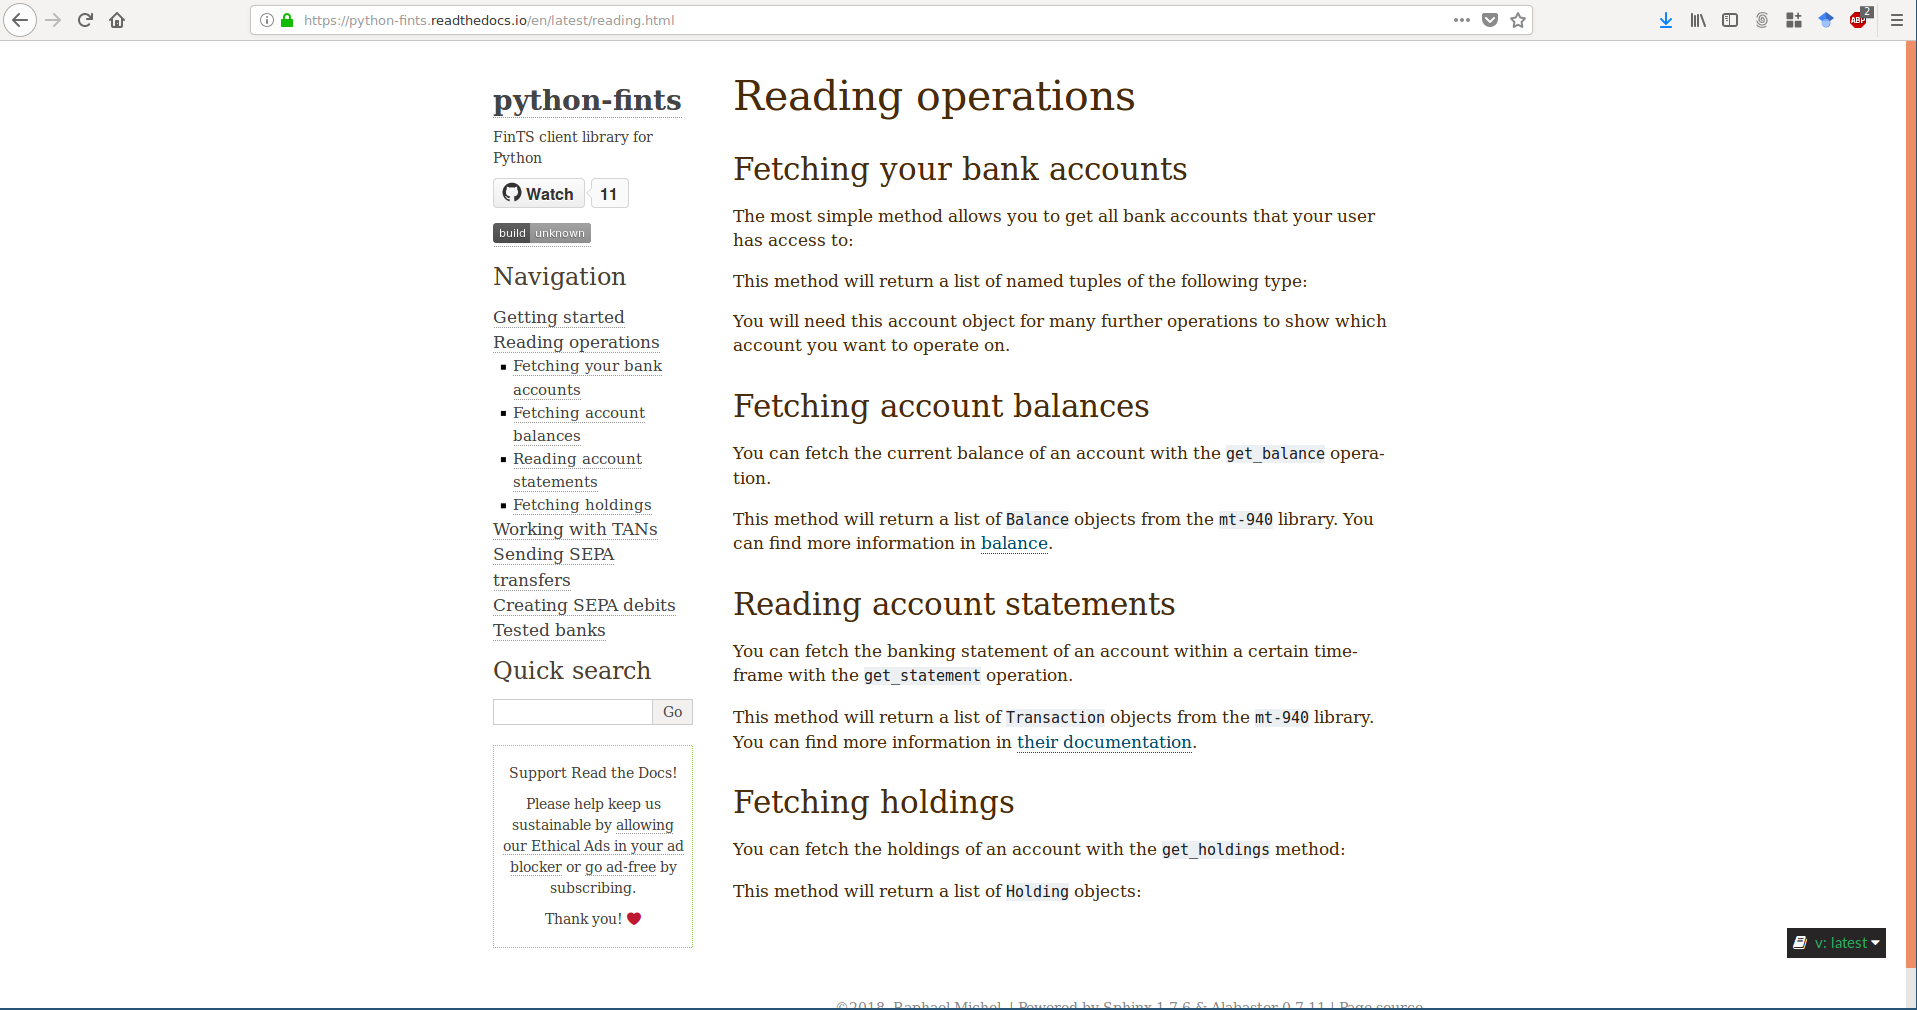1917x1010 pixels.
Task: Save page to Pocket
Action: pyautogui.click(x=1490, y=20)
